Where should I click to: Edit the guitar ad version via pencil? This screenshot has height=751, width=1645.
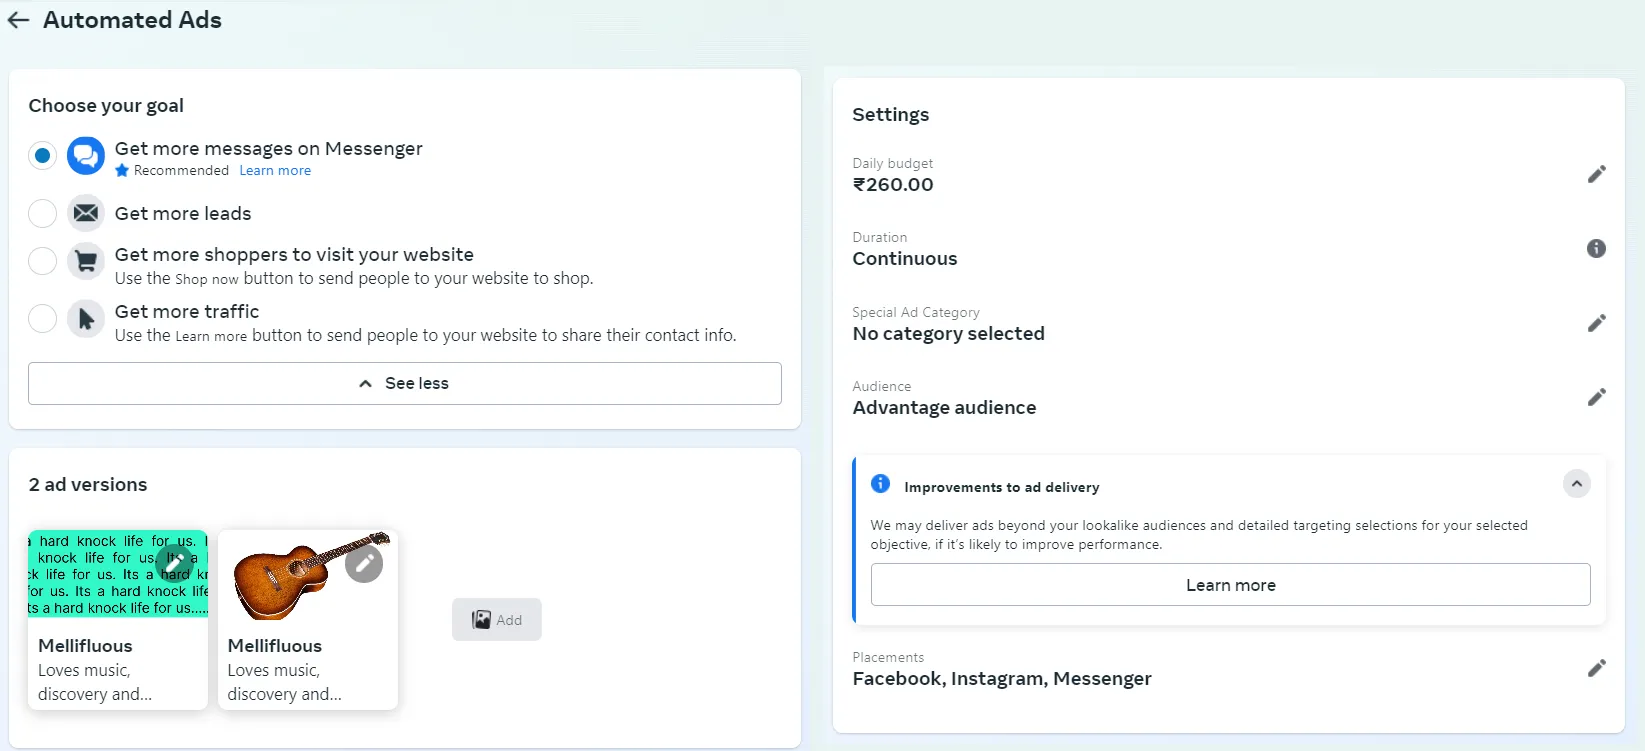pos(364,563)
